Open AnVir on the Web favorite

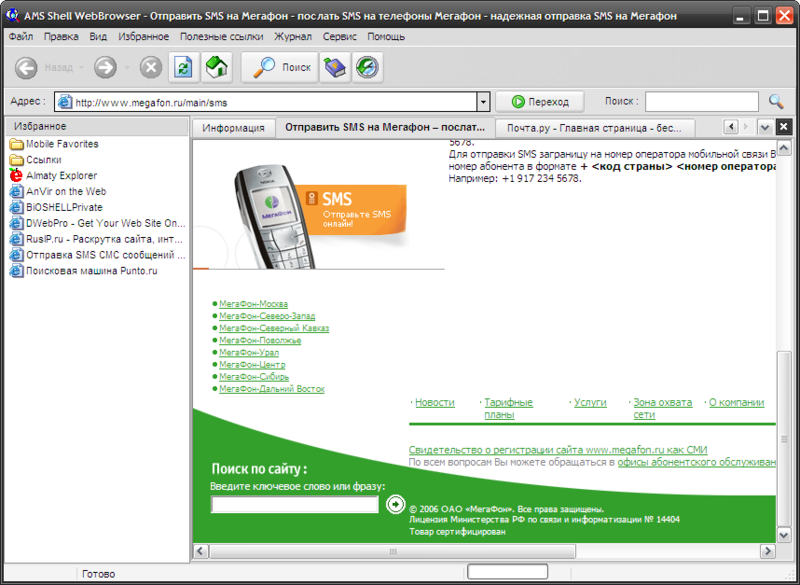pyautogui.click(x=58, y=191)
